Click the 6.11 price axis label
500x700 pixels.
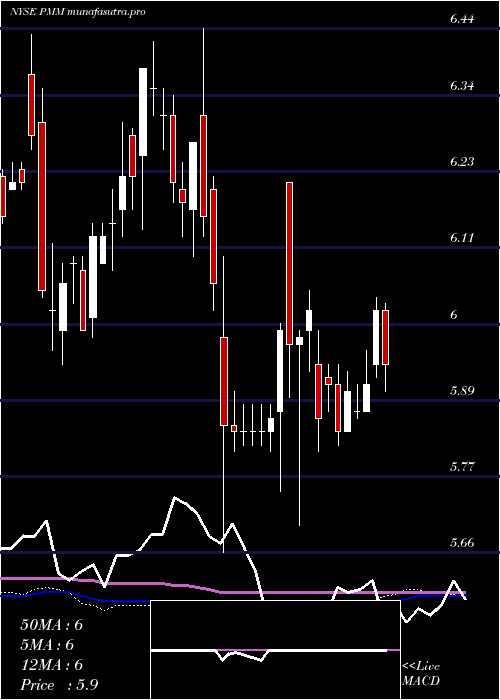pos(461,238)
